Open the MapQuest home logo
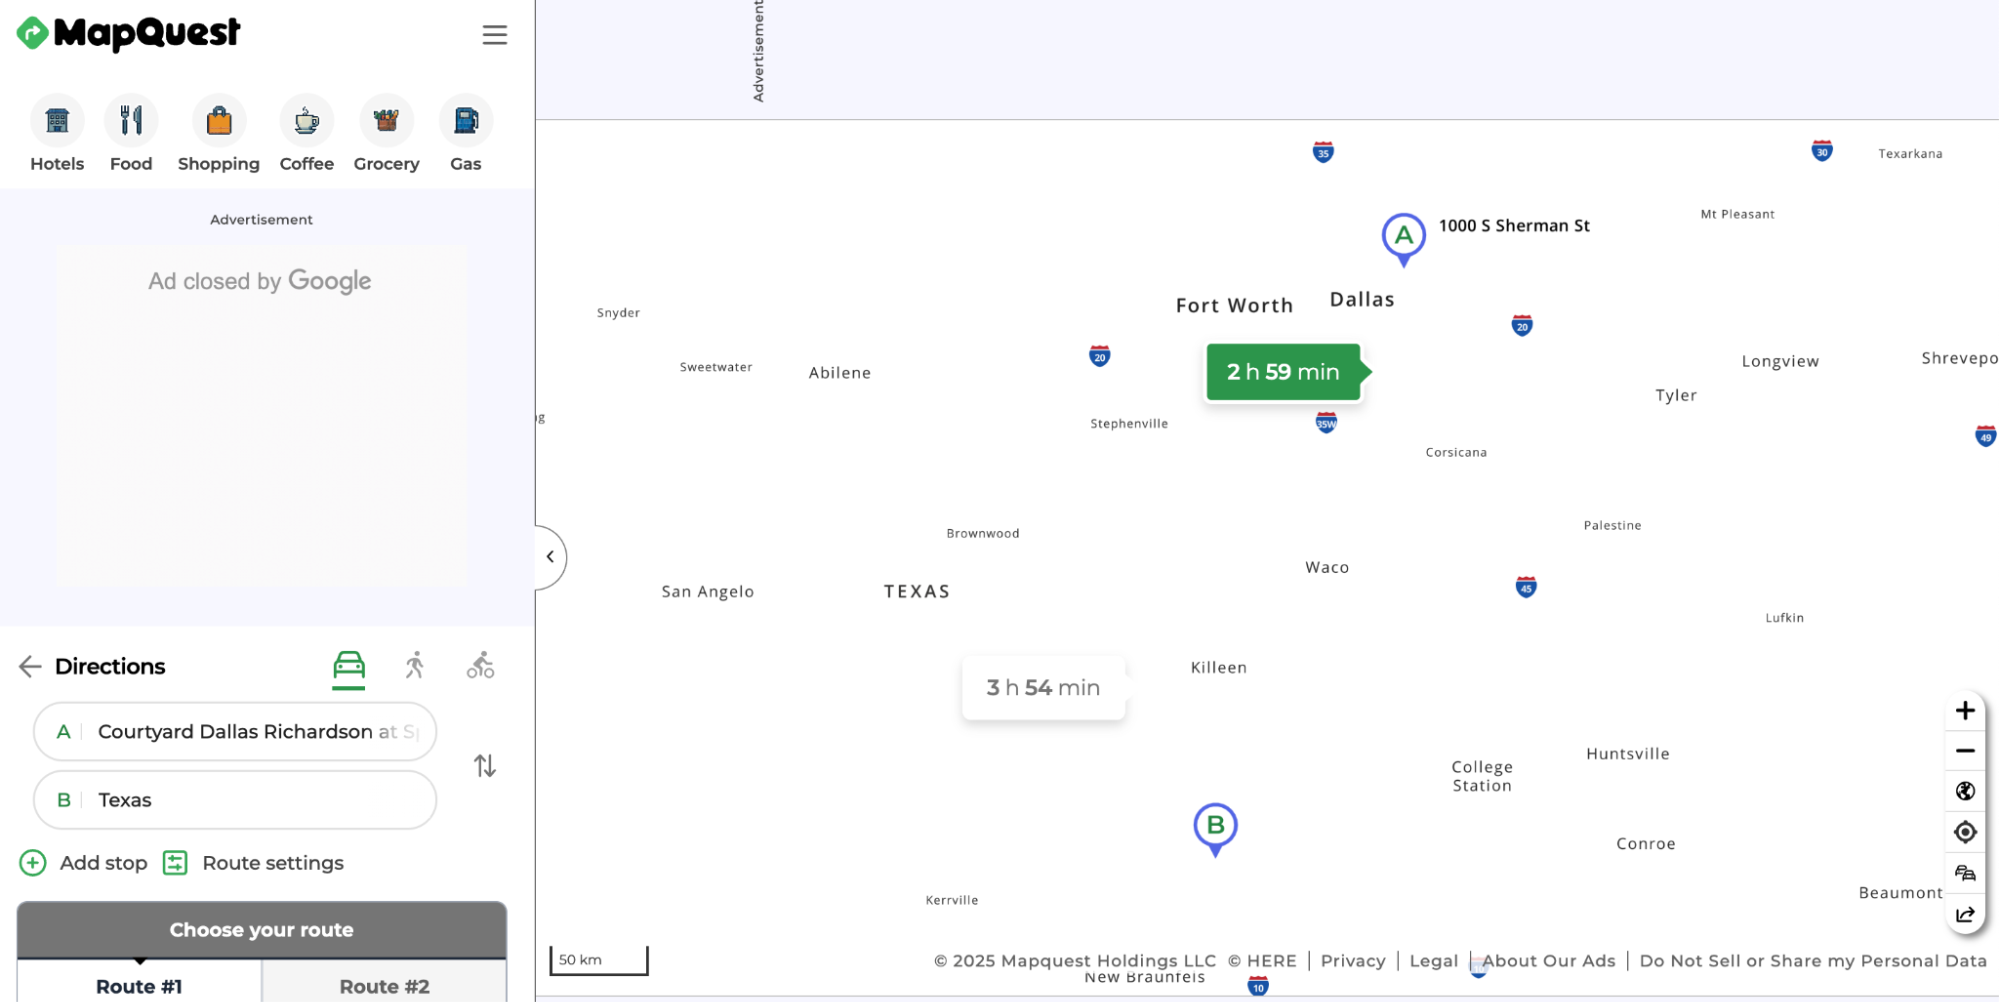 click(128, 33)
